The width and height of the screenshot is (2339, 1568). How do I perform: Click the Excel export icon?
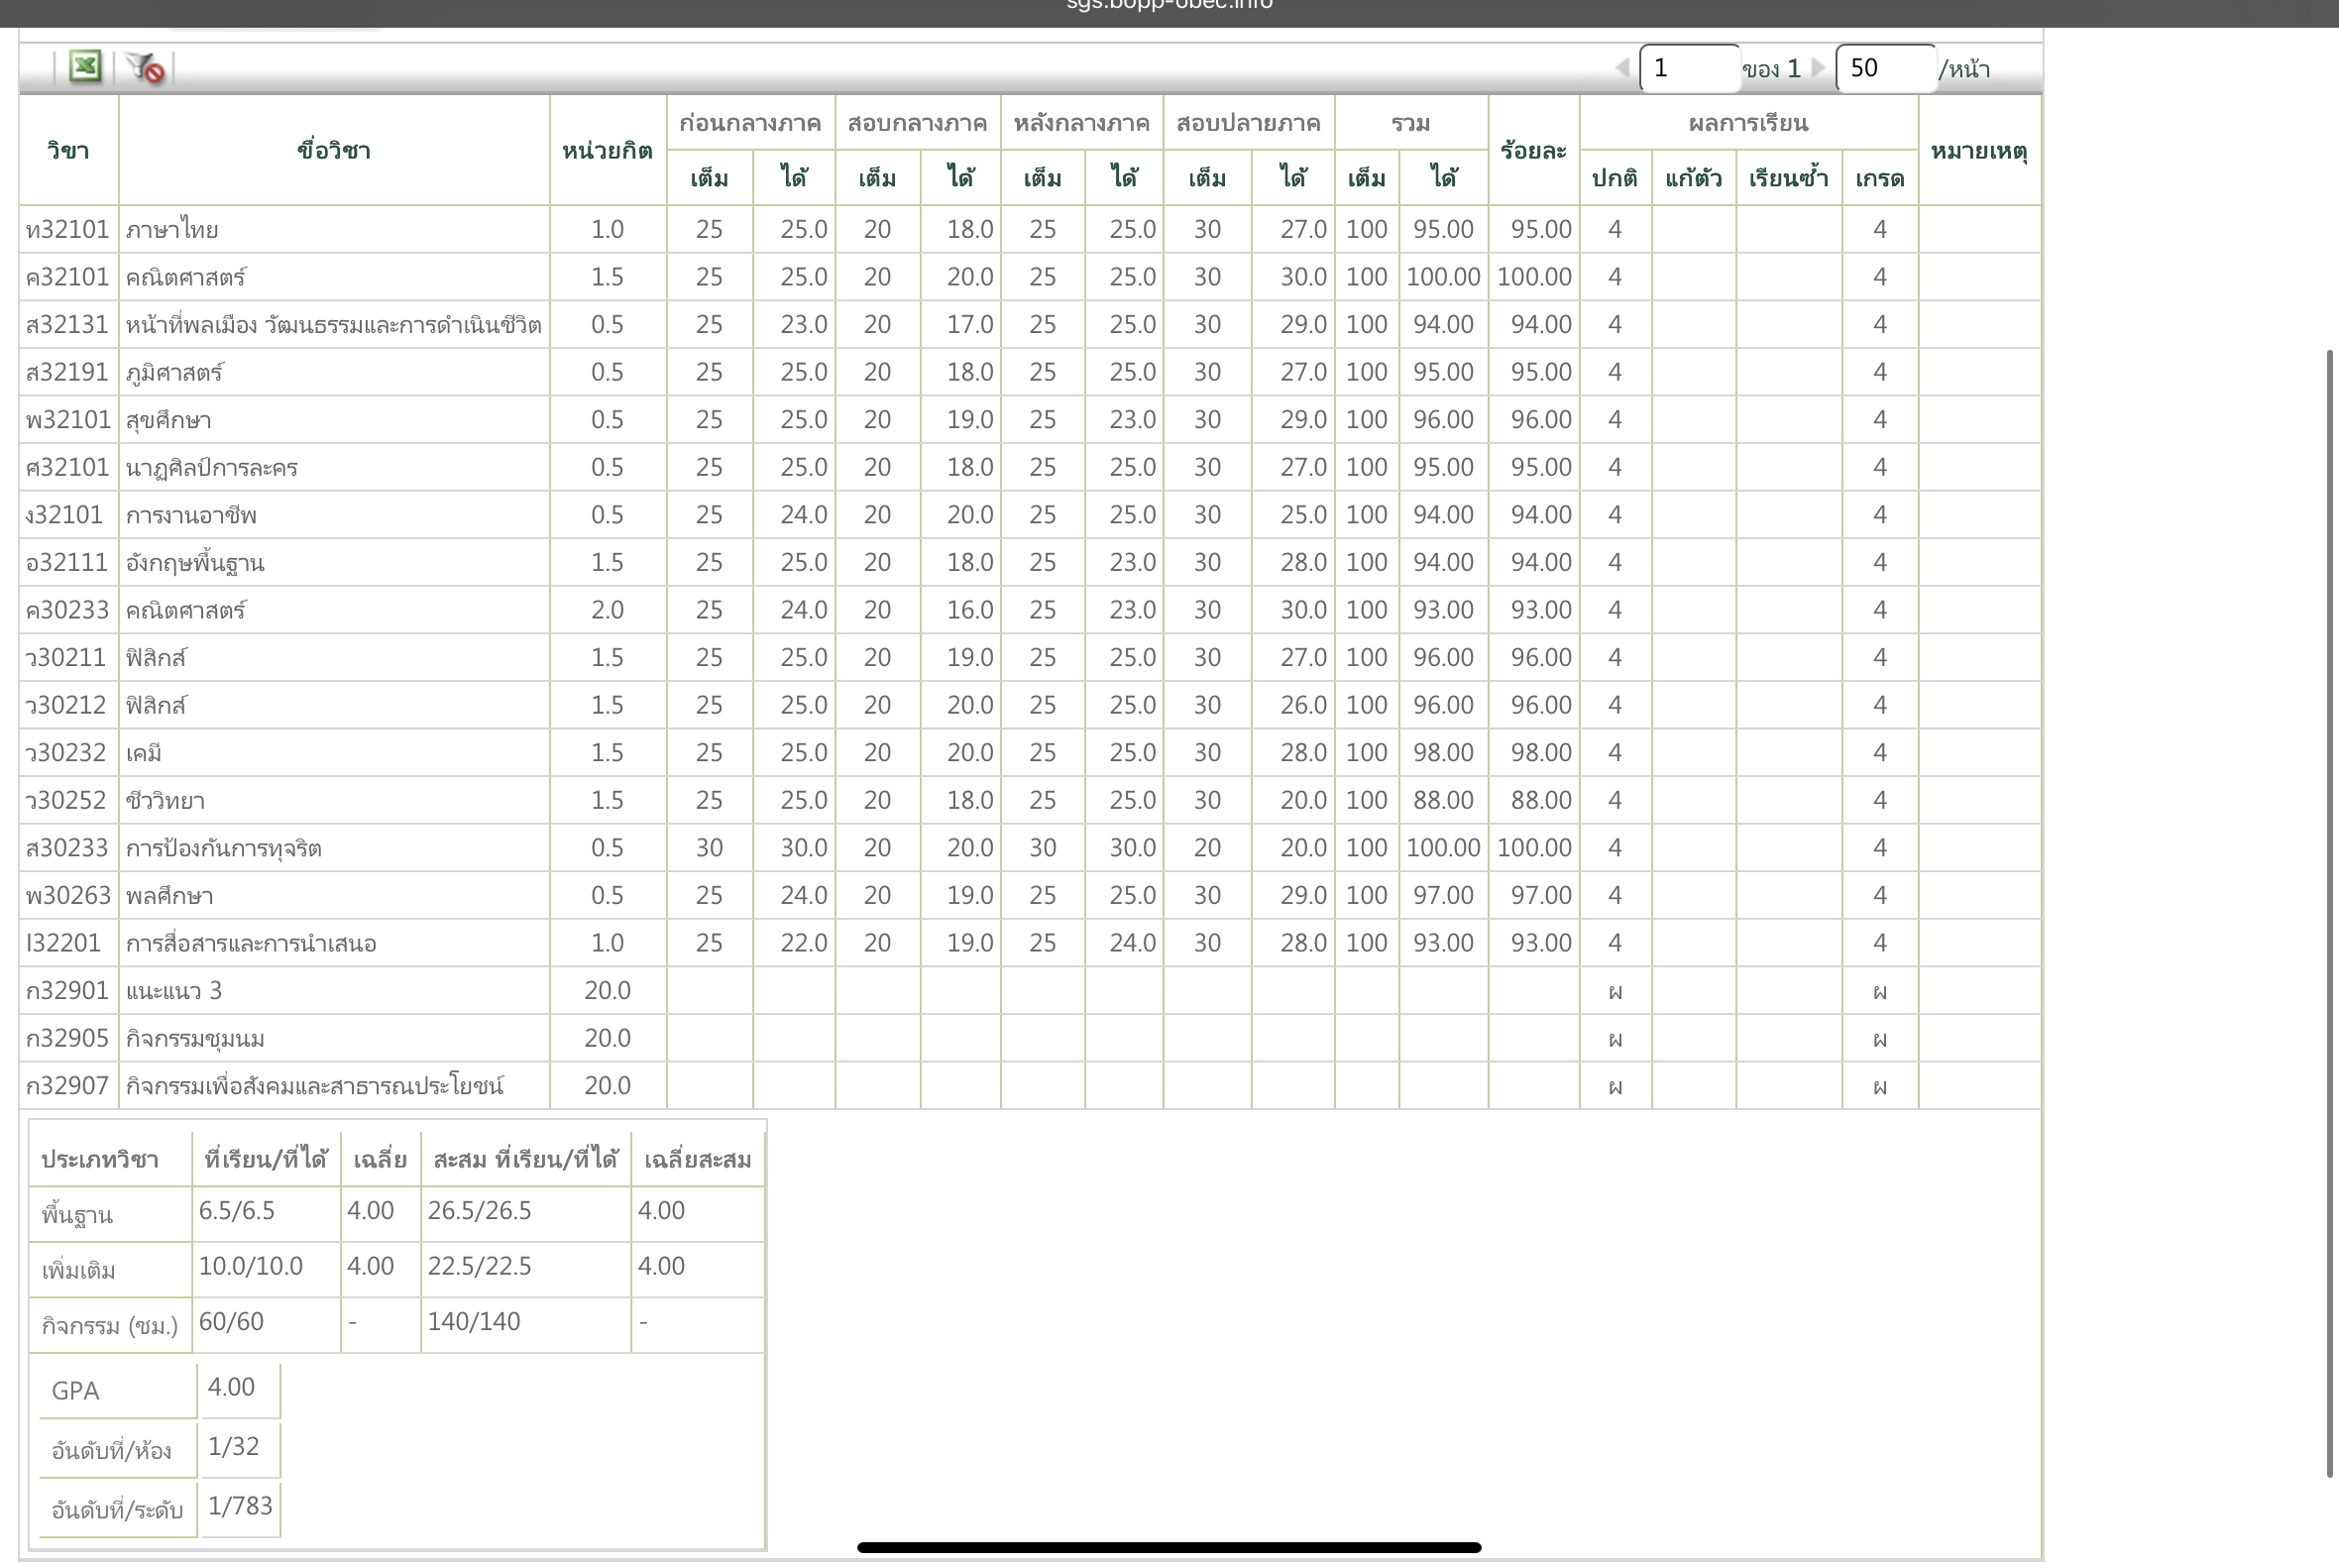(85, 67)
